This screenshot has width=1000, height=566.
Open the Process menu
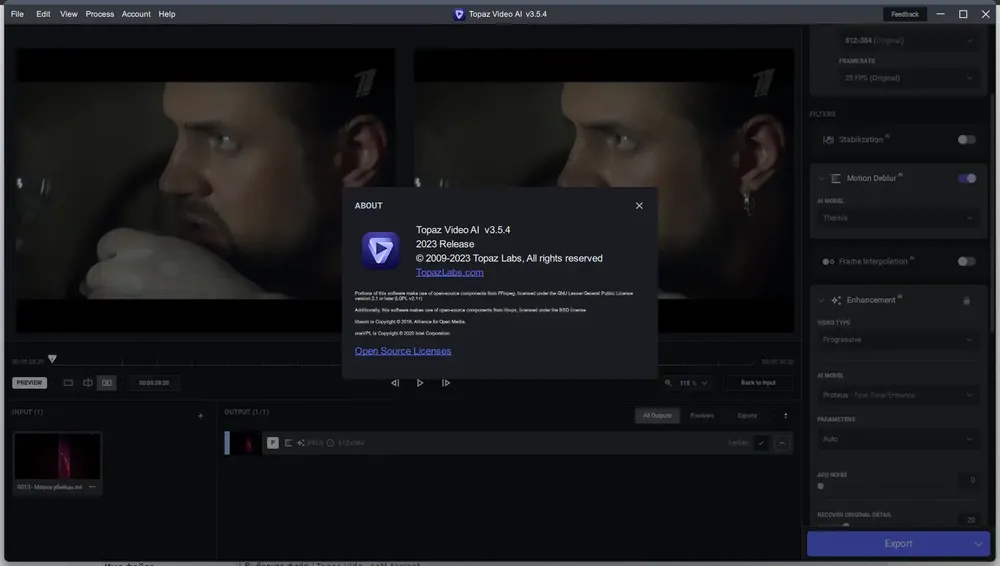coord(99,14)
